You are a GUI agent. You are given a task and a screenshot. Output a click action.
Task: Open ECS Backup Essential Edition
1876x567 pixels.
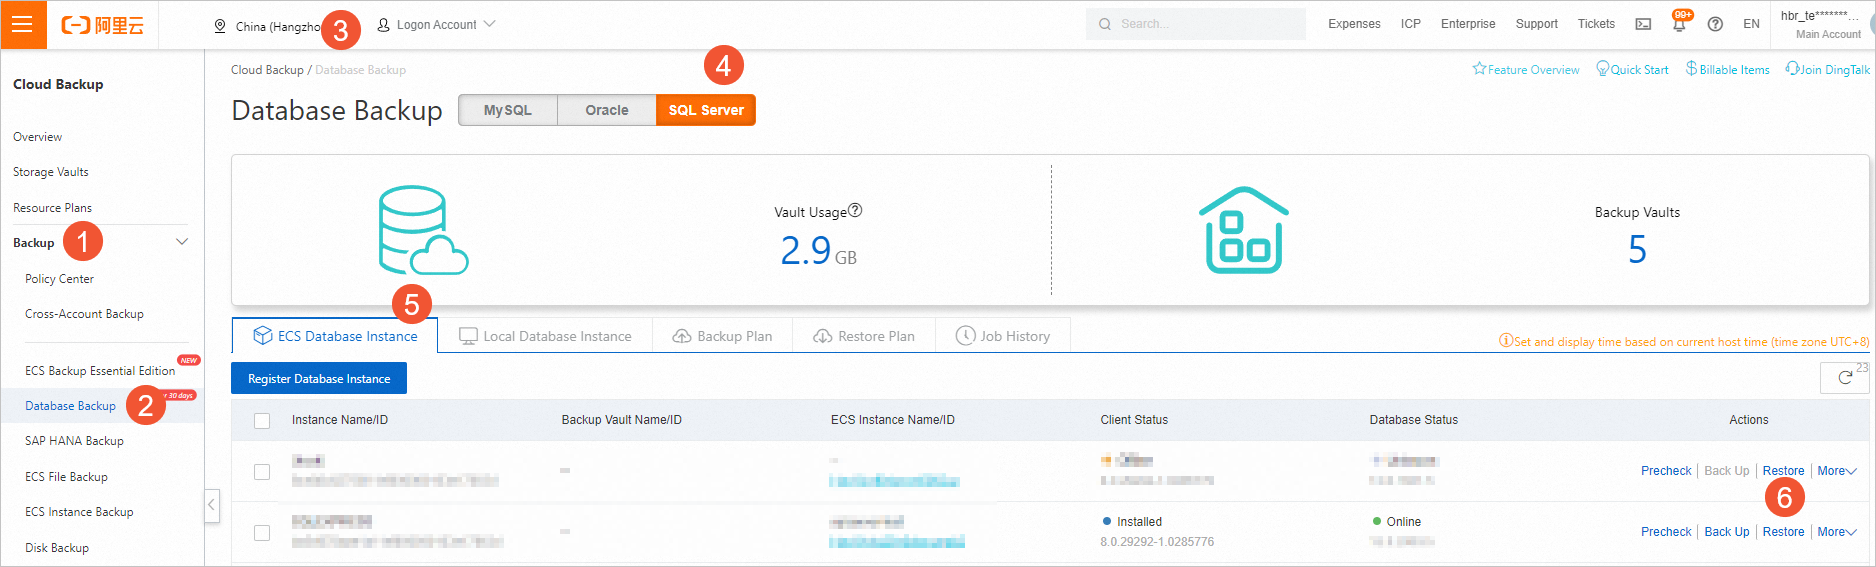point(100,371)
